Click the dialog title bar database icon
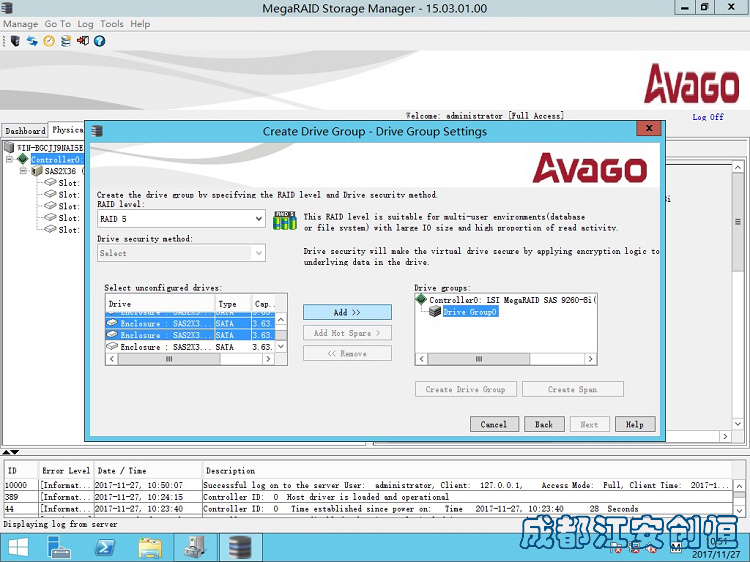750x562 pixels. pyautogui.click(x=97, y=131)
